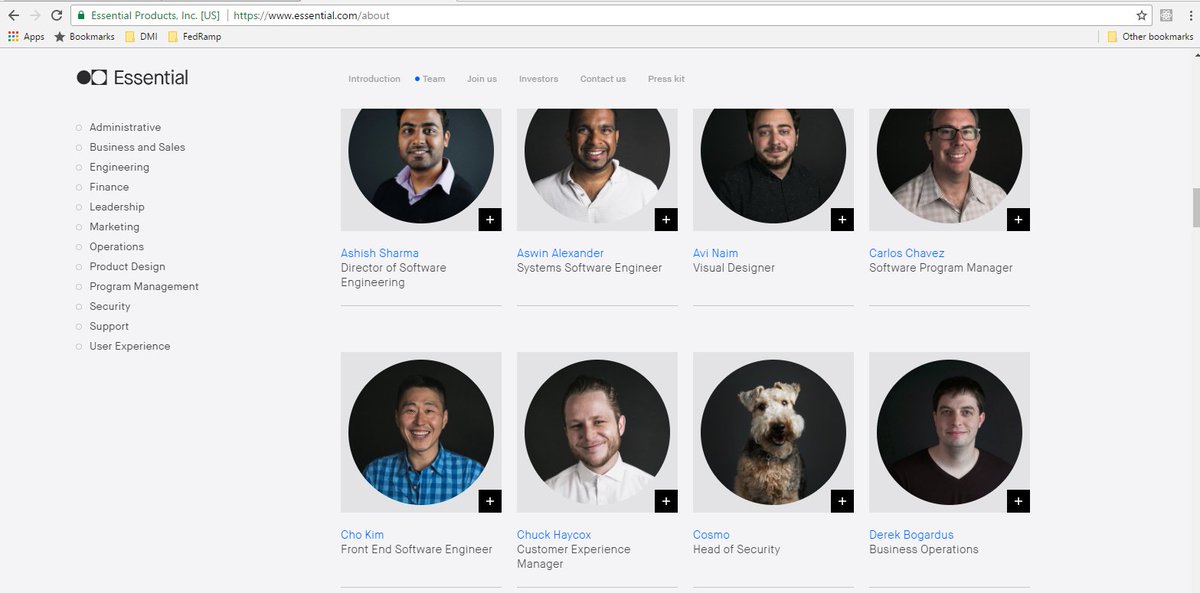Bookmark this page with the star icon

click(x=1142, y=16)
